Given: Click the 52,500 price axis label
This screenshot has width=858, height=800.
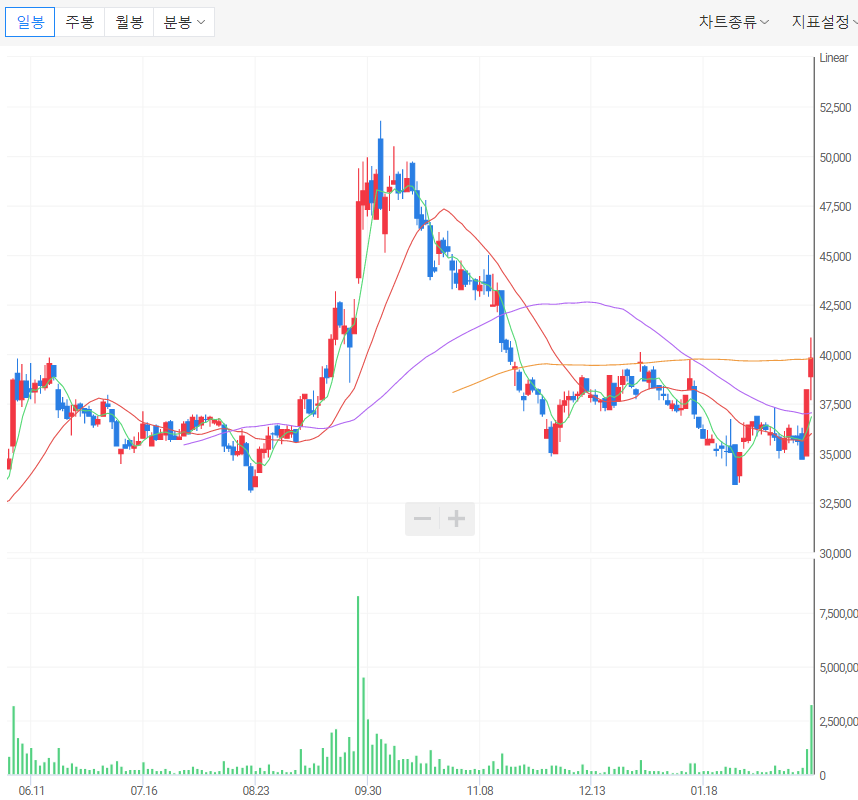Looking at the screenshot, I should coord(835,108).
